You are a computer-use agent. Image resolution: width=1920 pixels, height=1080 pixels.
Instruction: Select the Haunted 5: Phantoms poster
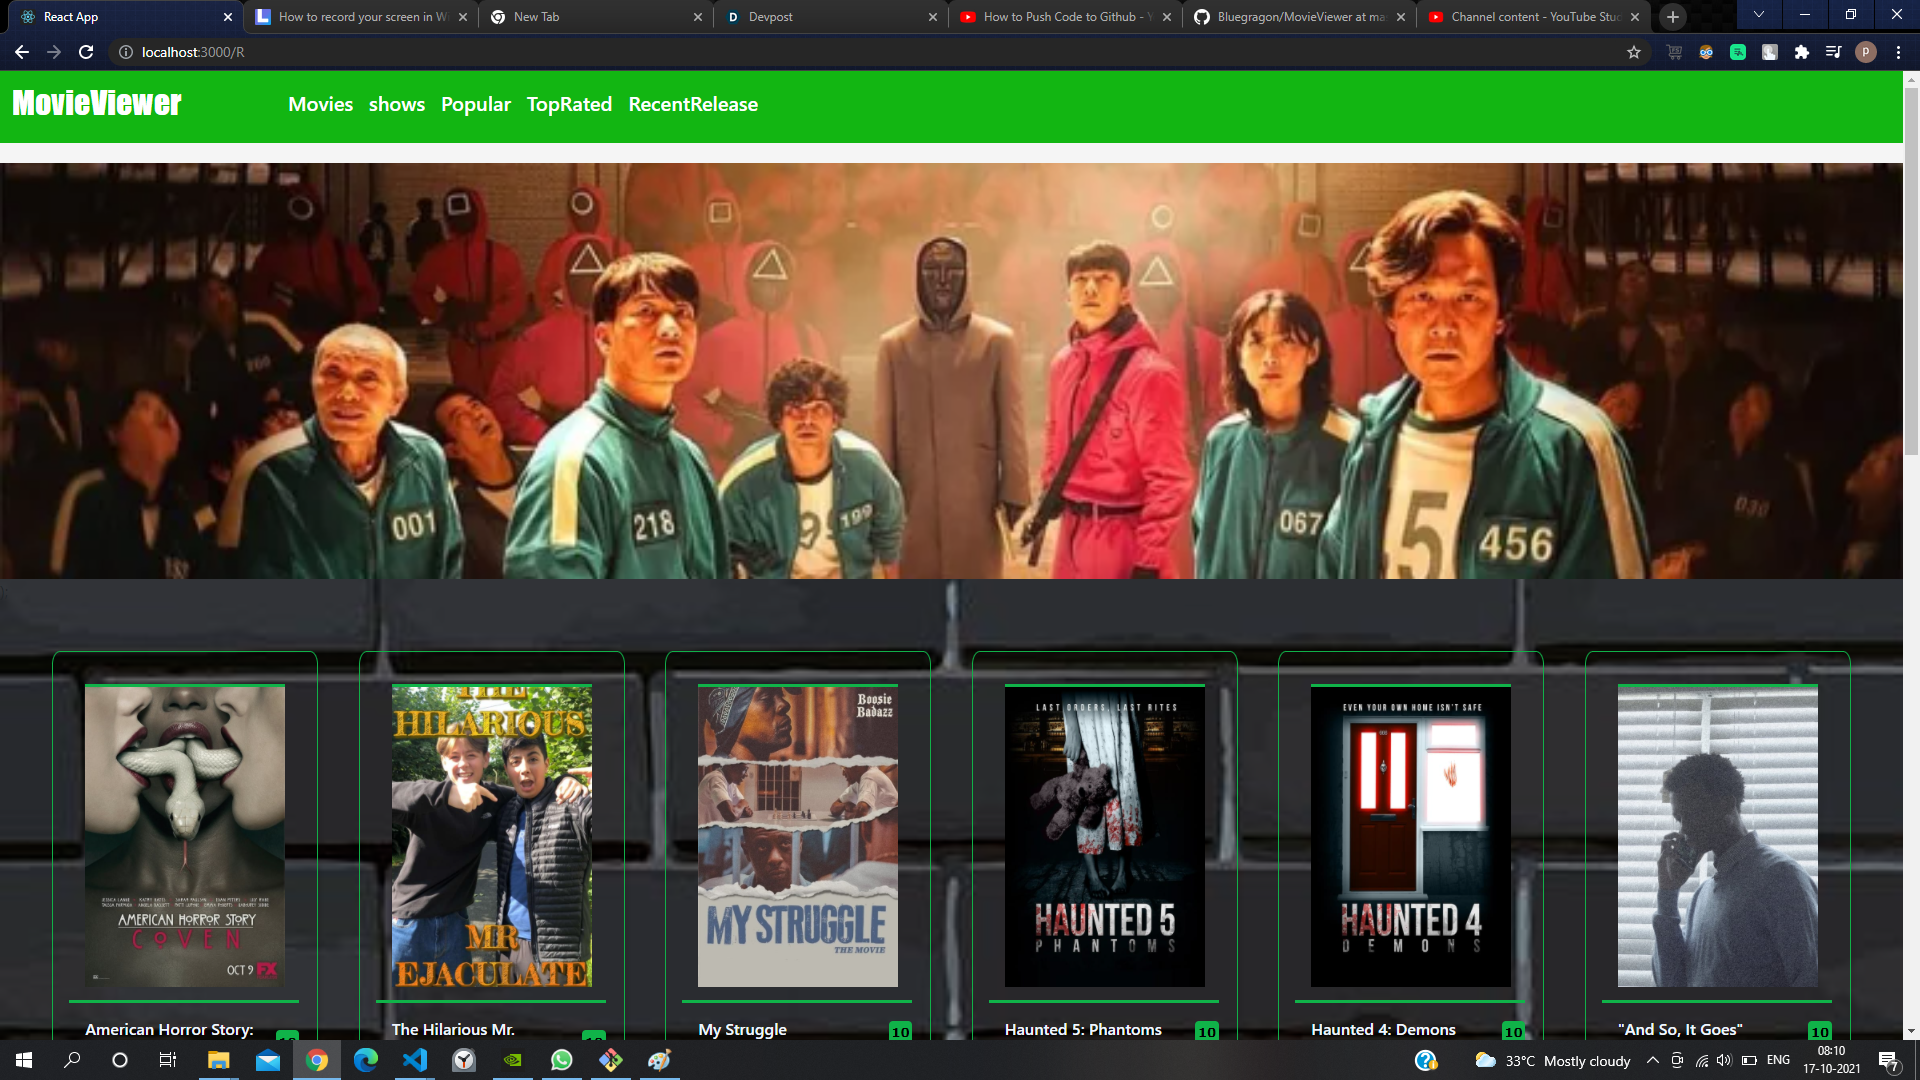1104,836
